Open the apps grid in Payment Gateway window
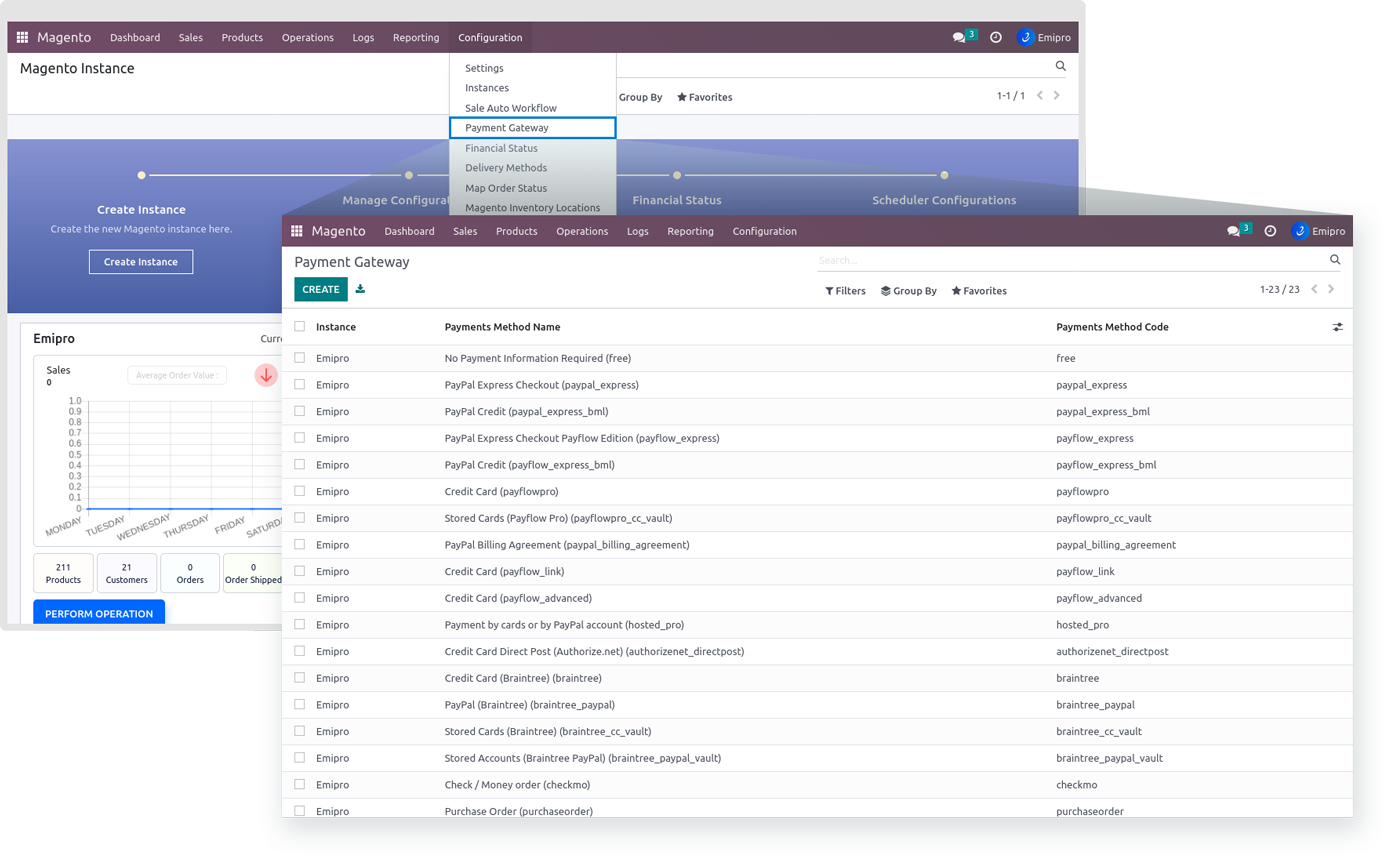 pyautogui.click(x=297, y=231)
